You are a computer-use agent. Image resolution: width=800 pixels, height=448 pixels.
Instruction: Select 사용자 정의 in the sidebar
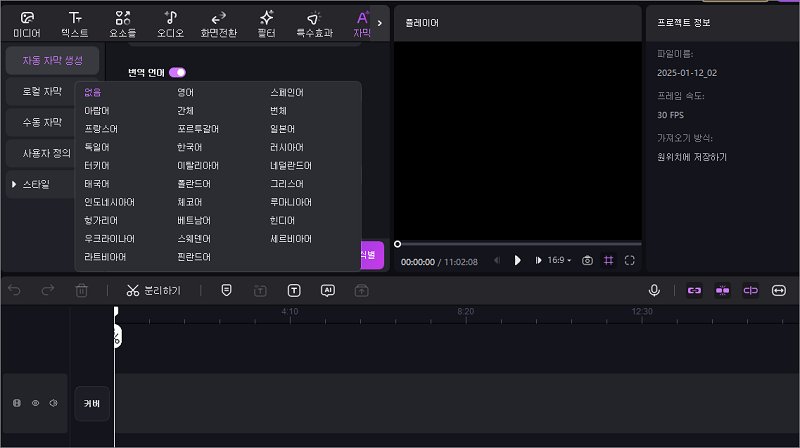tap(46, 153)
